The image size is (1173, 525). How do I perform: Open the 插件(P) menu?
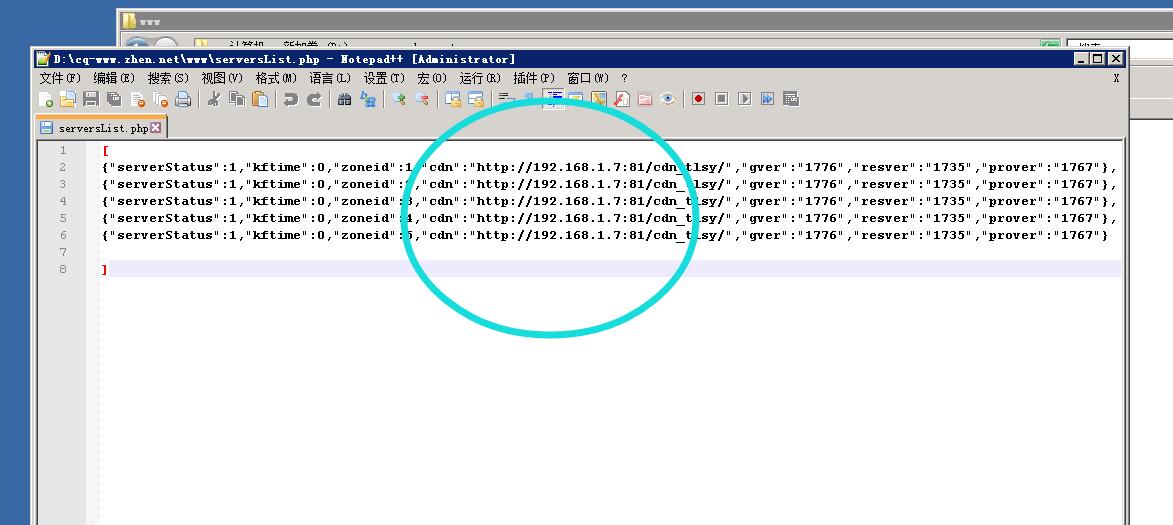(533, 78)
